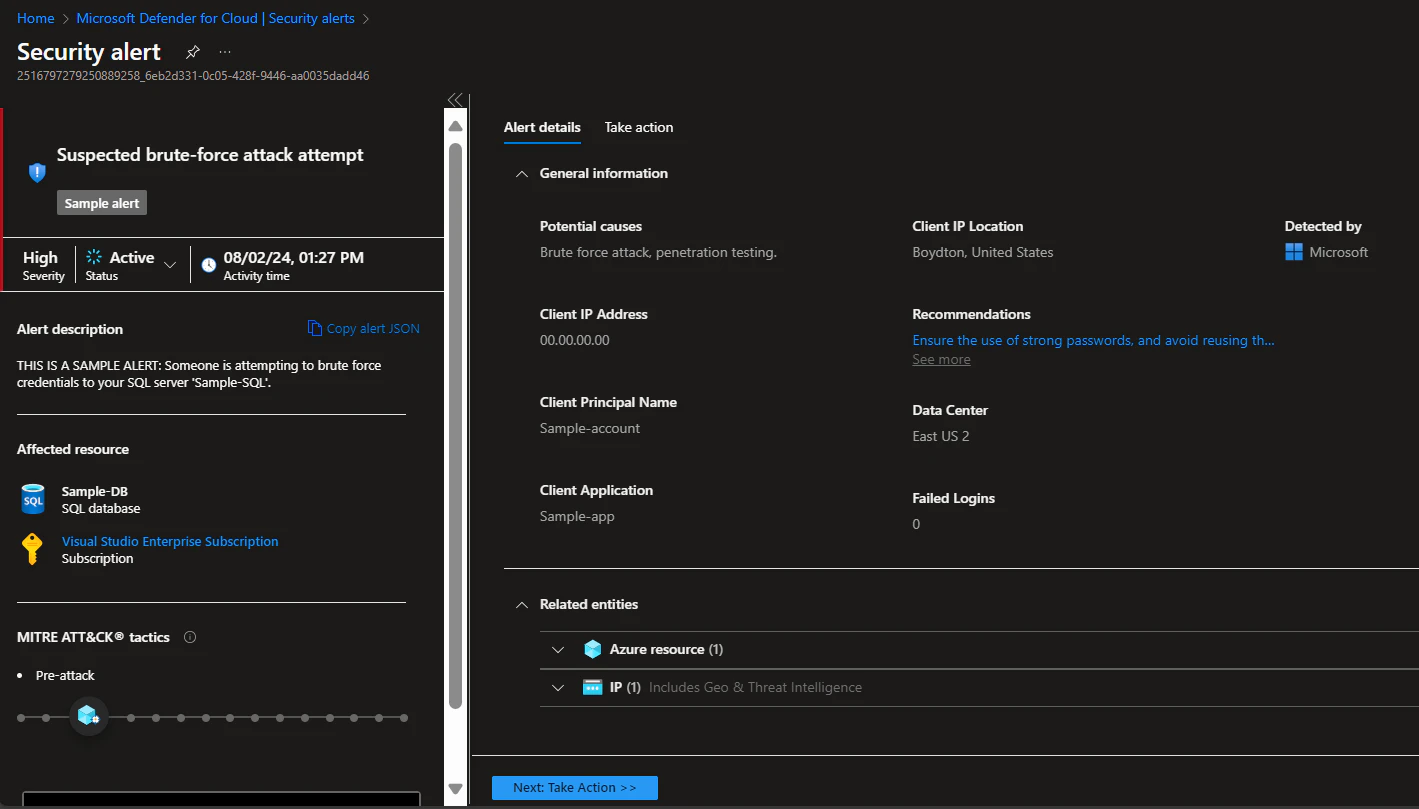Click the Sample alert badge
The width and height of the screenshot is (1419, 809).
[x=102, y=203]
